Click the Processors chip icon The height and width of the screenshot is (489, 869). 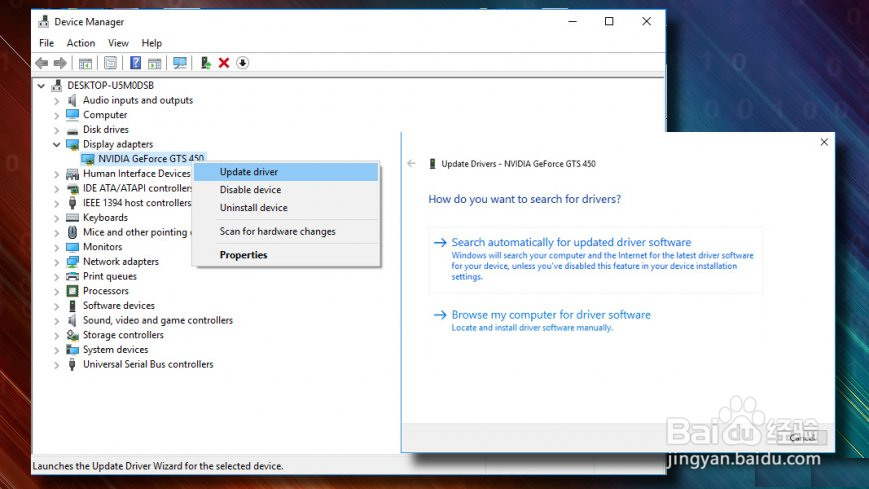click(72, 291)
